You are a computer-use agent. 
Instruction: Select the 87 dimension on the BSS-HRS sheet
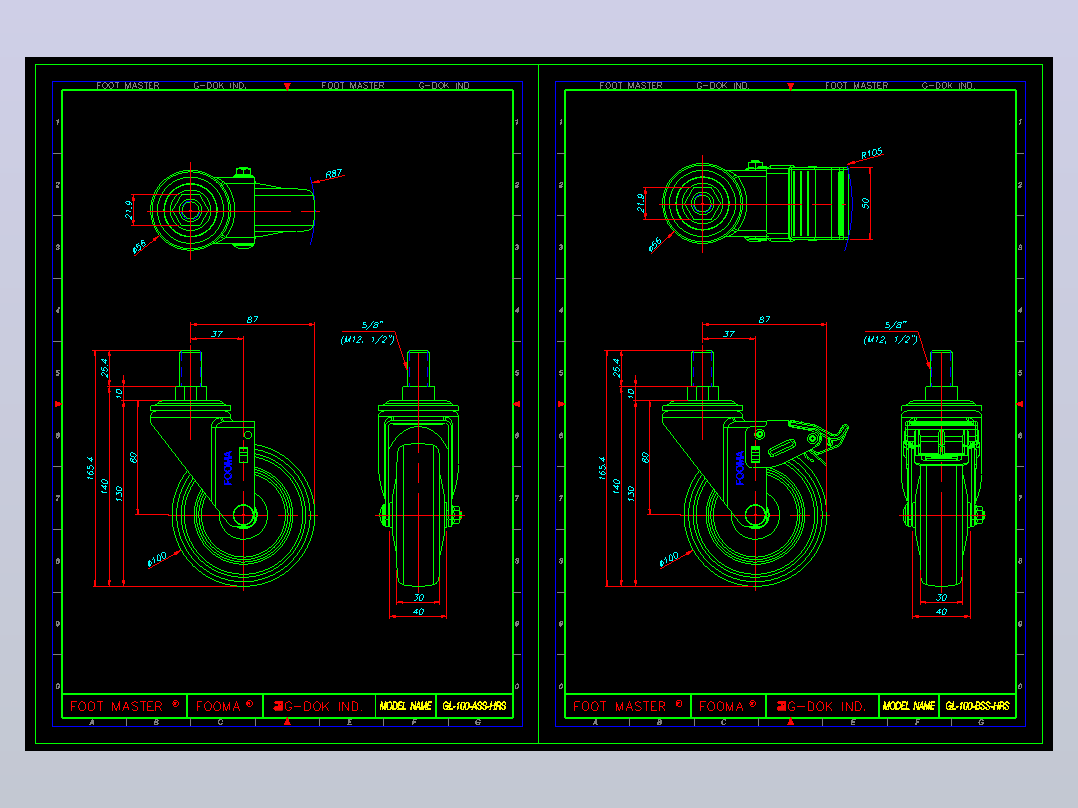764,319
